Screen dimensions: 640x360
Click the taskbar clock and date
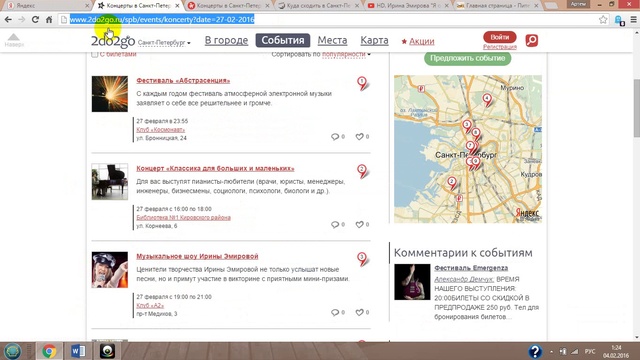coord(616,351)
